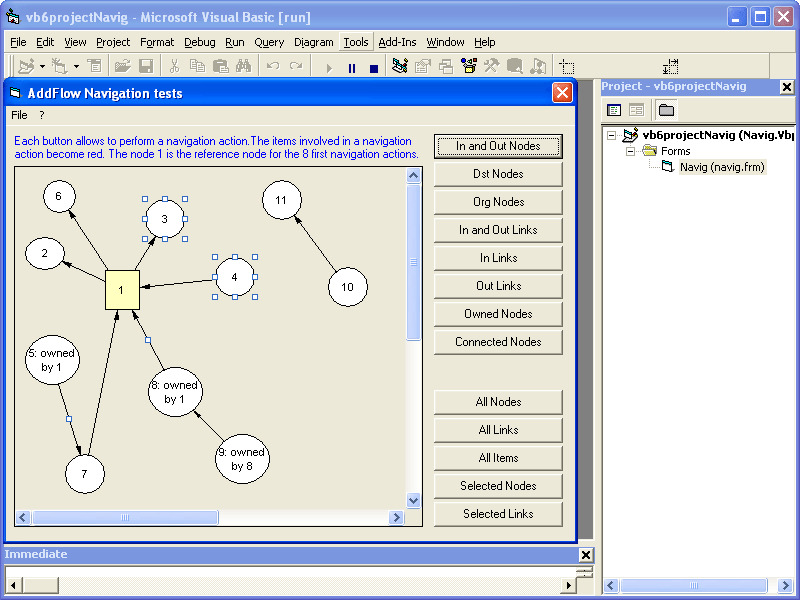
Task: Open dropdown arrow beside Add Form icon
Action: [x=76, y=66]
